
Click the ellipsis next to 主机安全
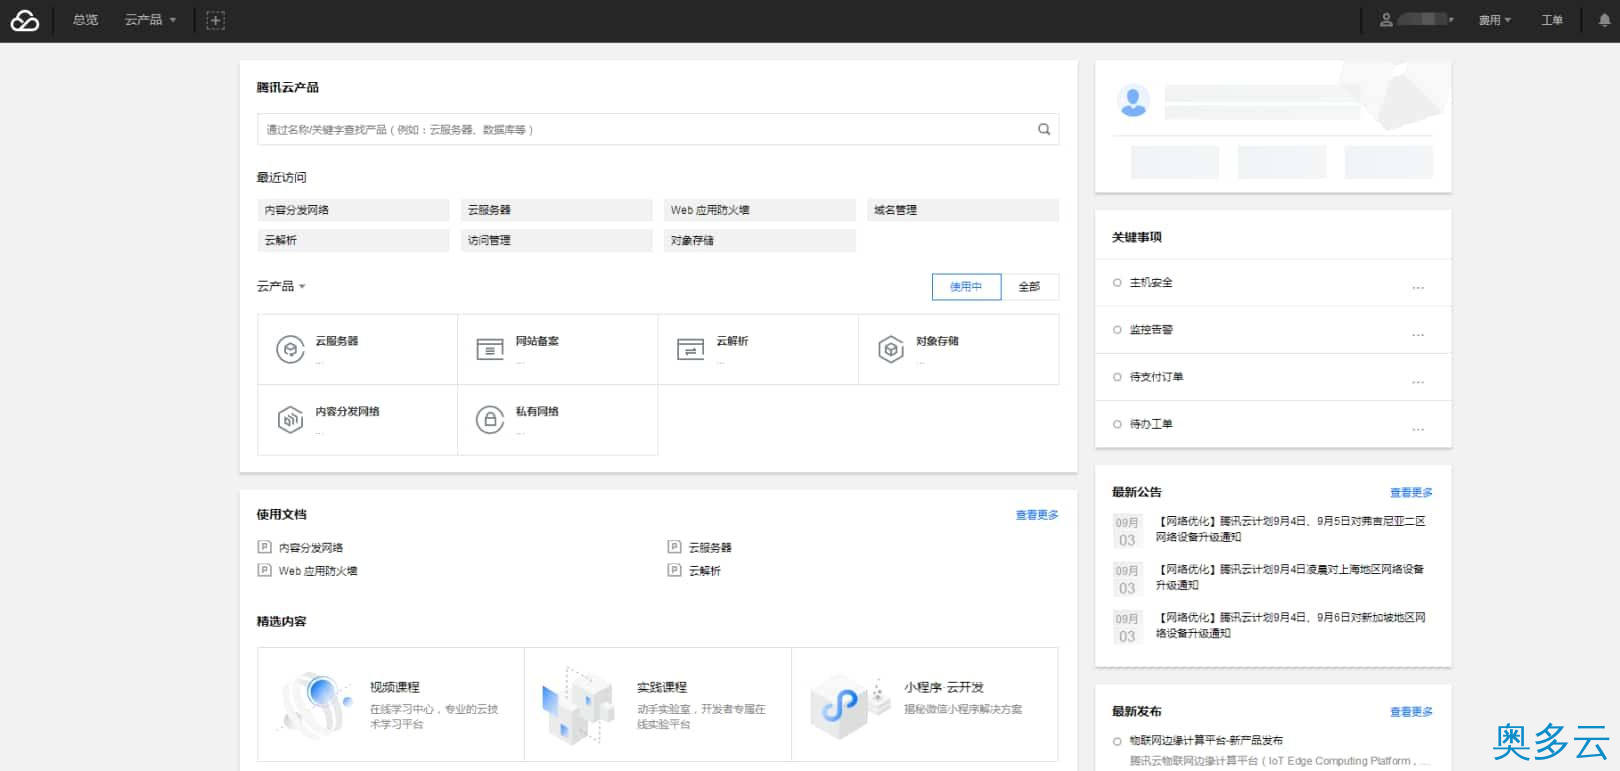pyautogui.click(x=1418, y=287)
